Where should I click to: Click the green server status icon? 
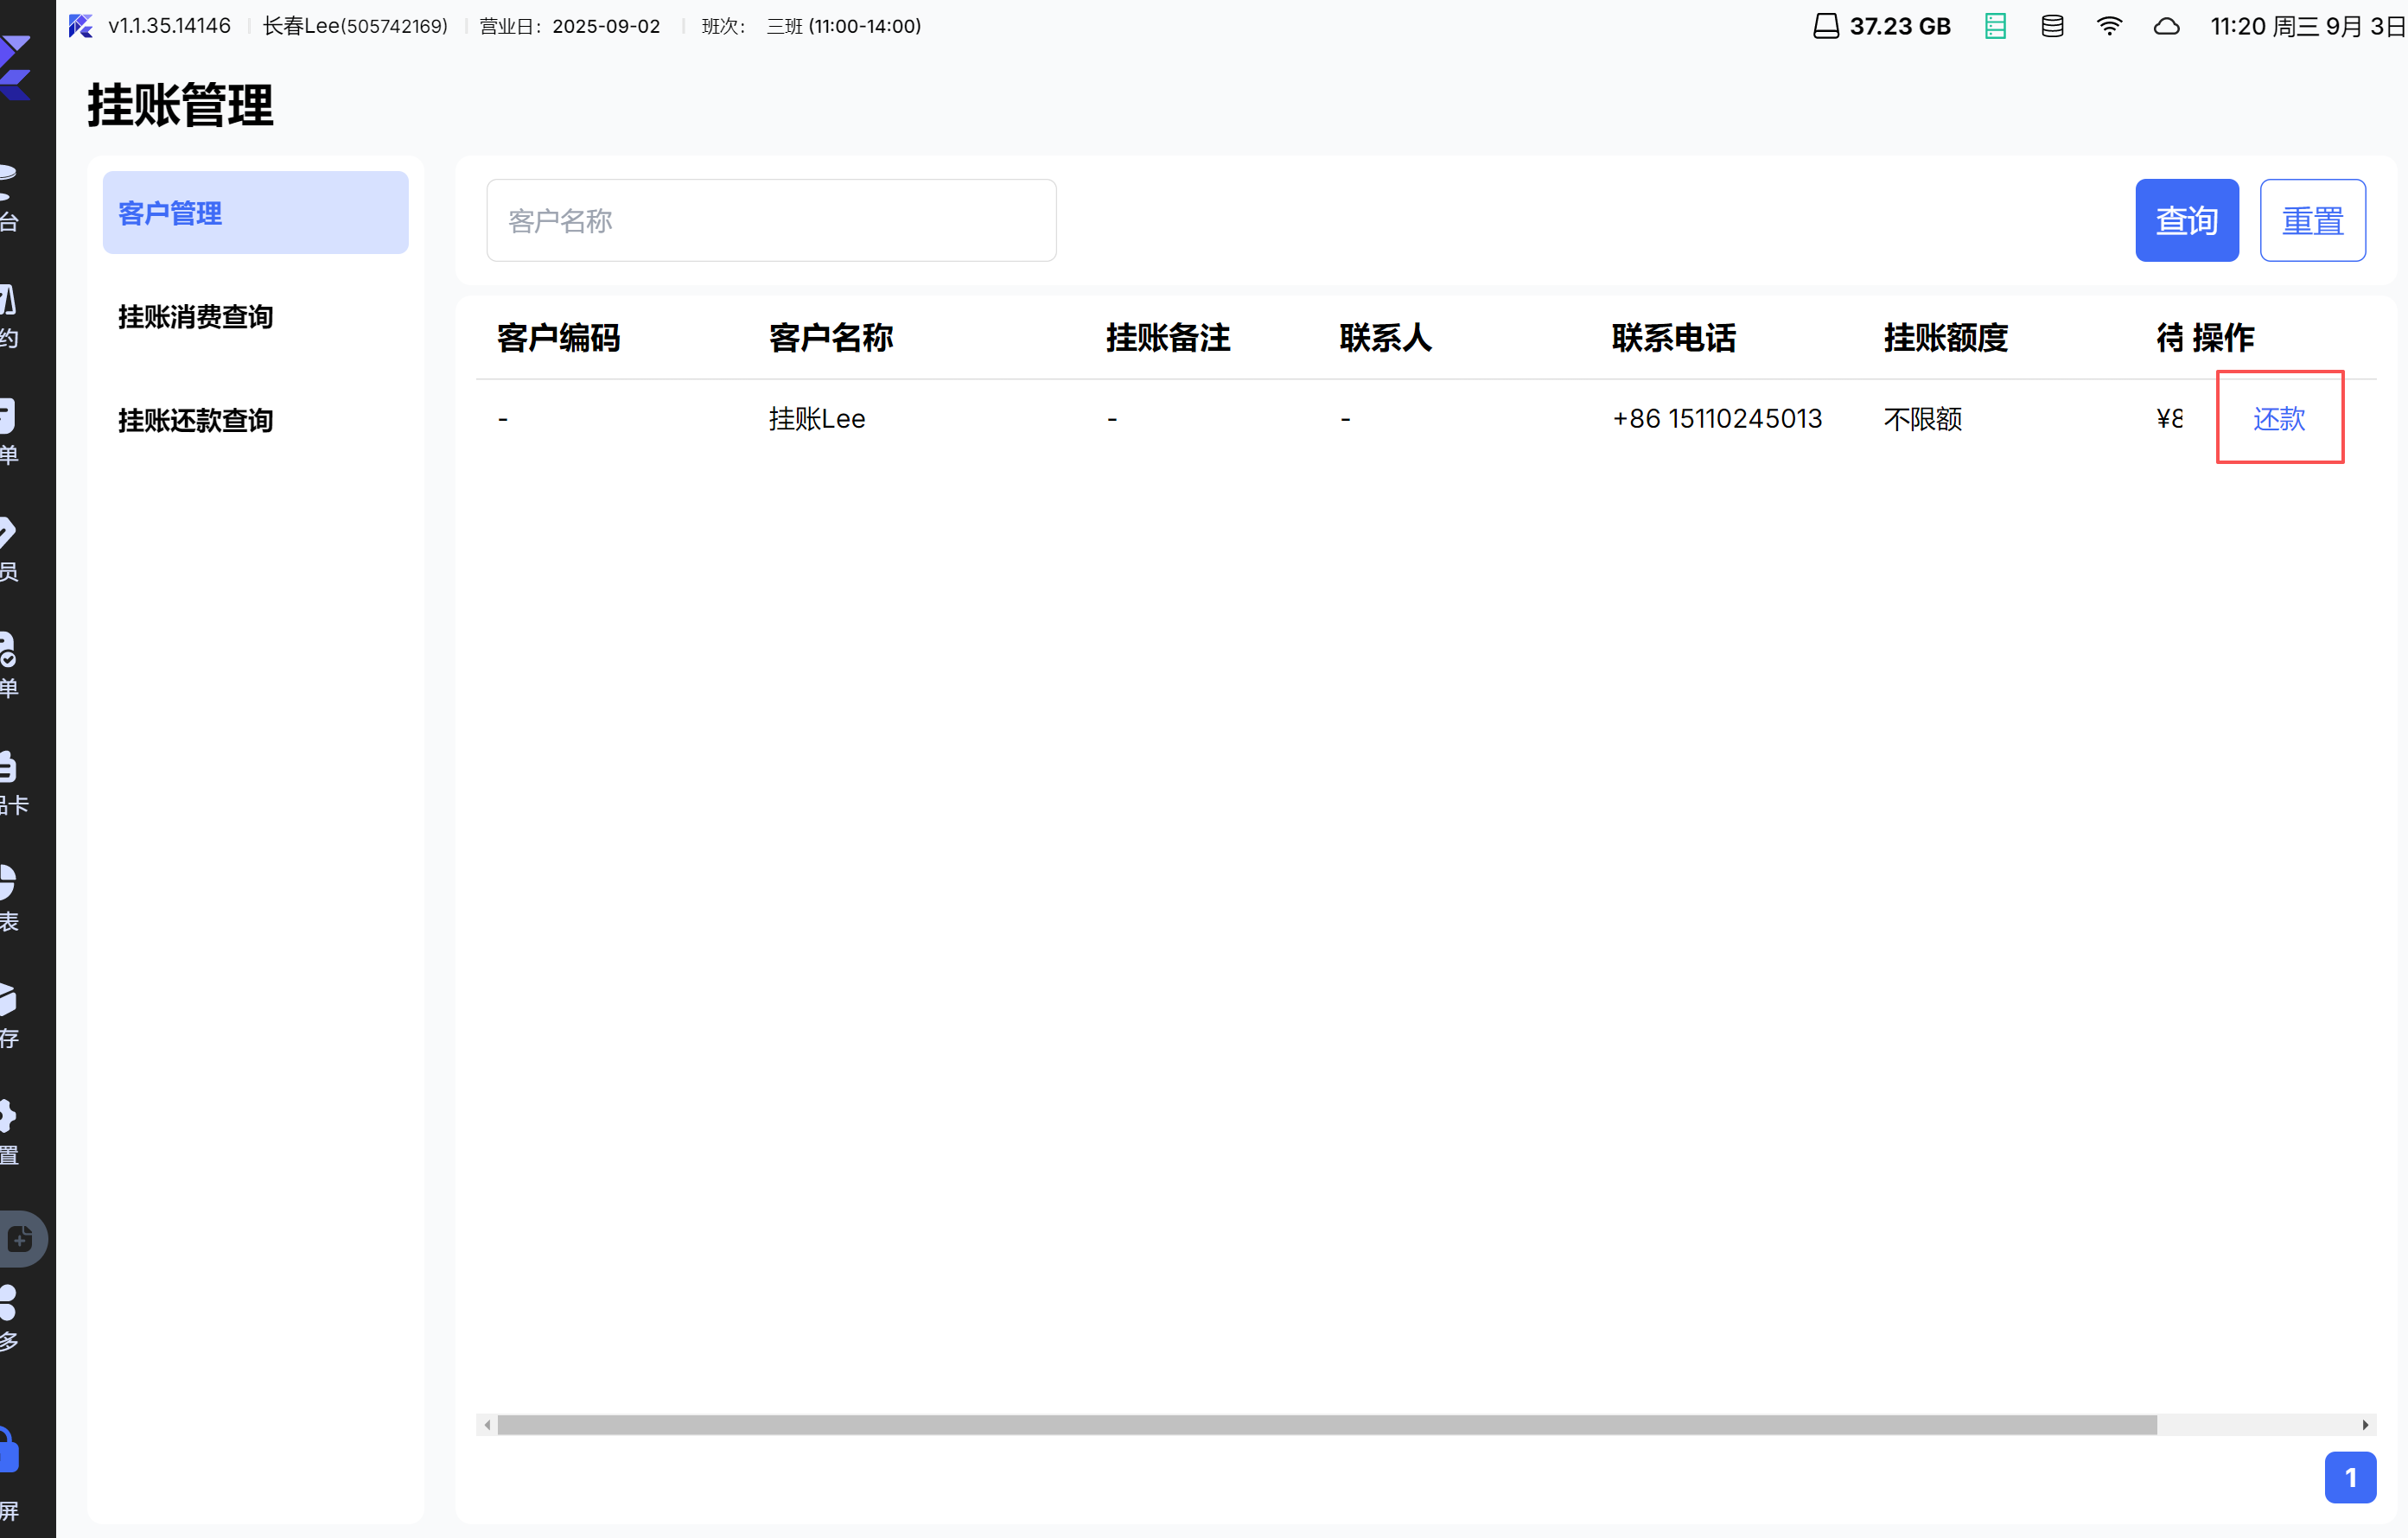[x=1995, y=26]
